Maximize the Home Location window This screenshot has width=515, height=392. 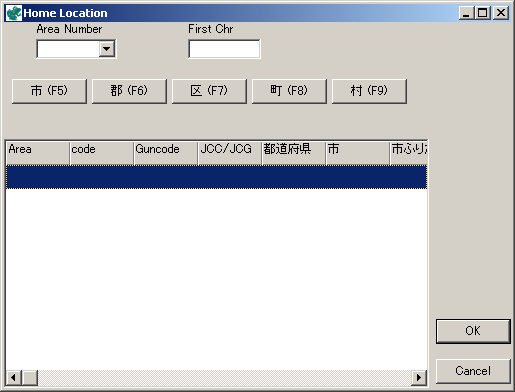[483, 13]
